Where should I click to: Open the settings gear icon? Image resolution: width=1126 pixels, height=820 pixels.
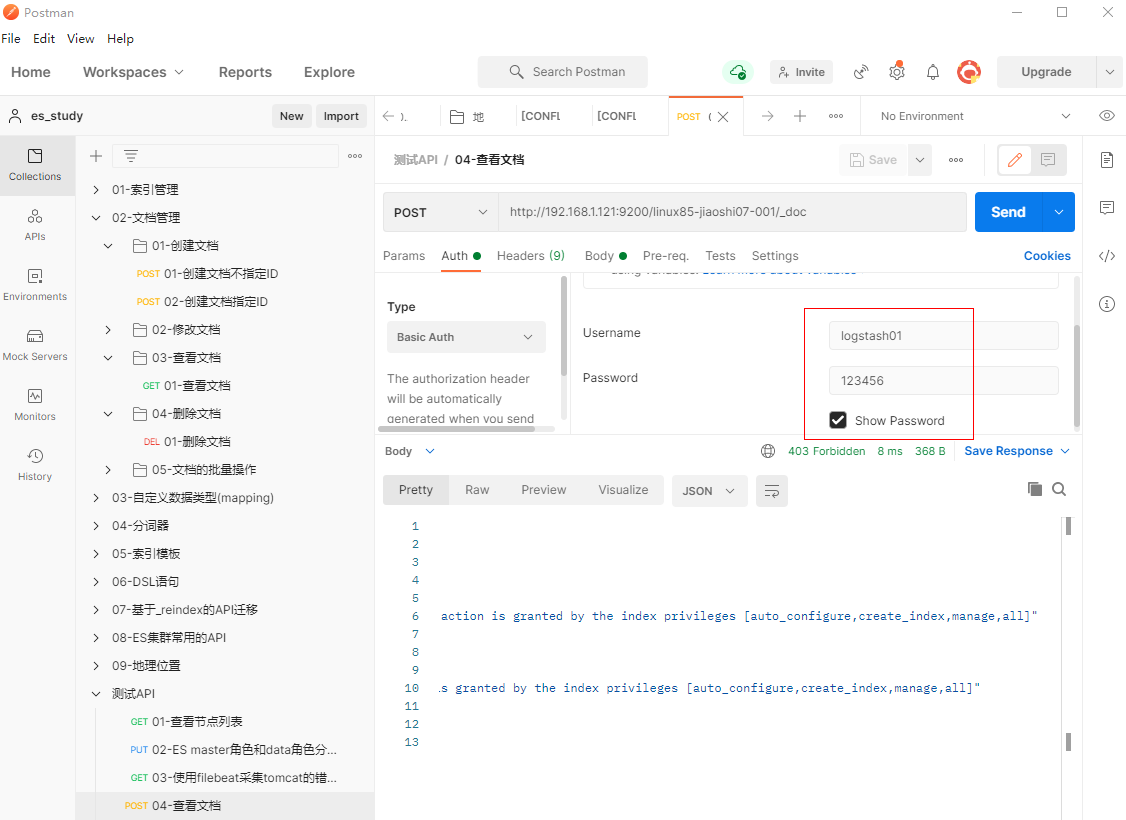tap(897, 72)
